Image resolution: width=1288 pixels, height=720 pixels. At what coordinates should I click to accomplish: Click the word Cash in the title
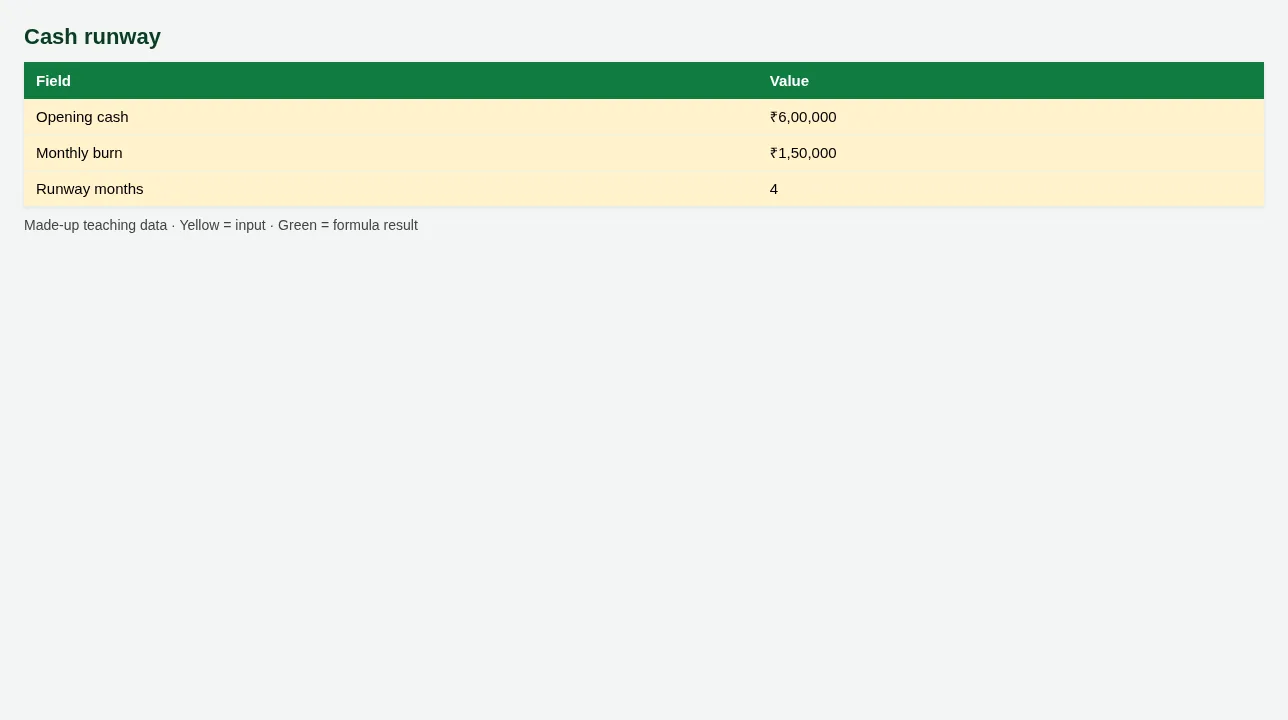[x=51, y=37]
